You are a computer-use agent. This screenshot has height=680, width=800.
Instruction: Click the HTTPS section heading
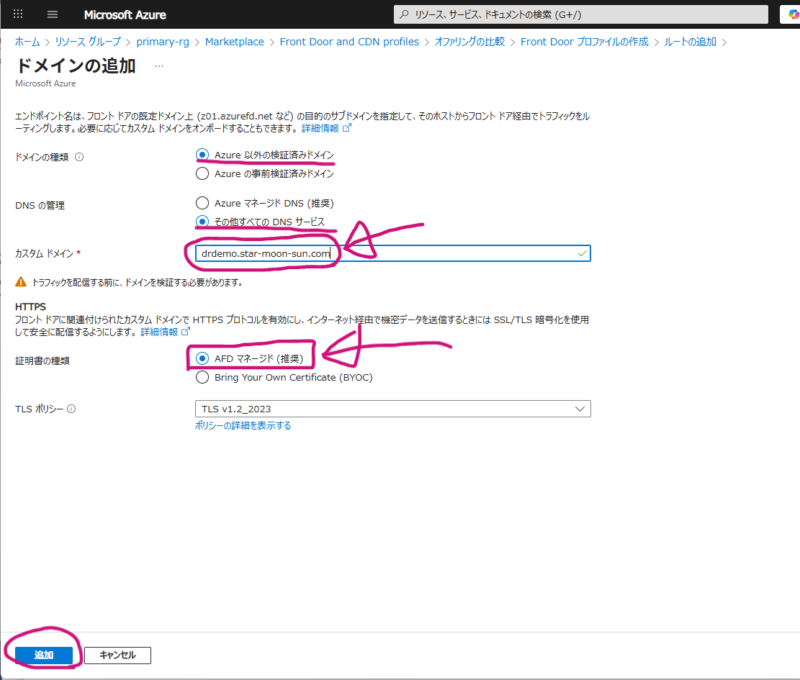pyautogui.click(x=31, y=307)
